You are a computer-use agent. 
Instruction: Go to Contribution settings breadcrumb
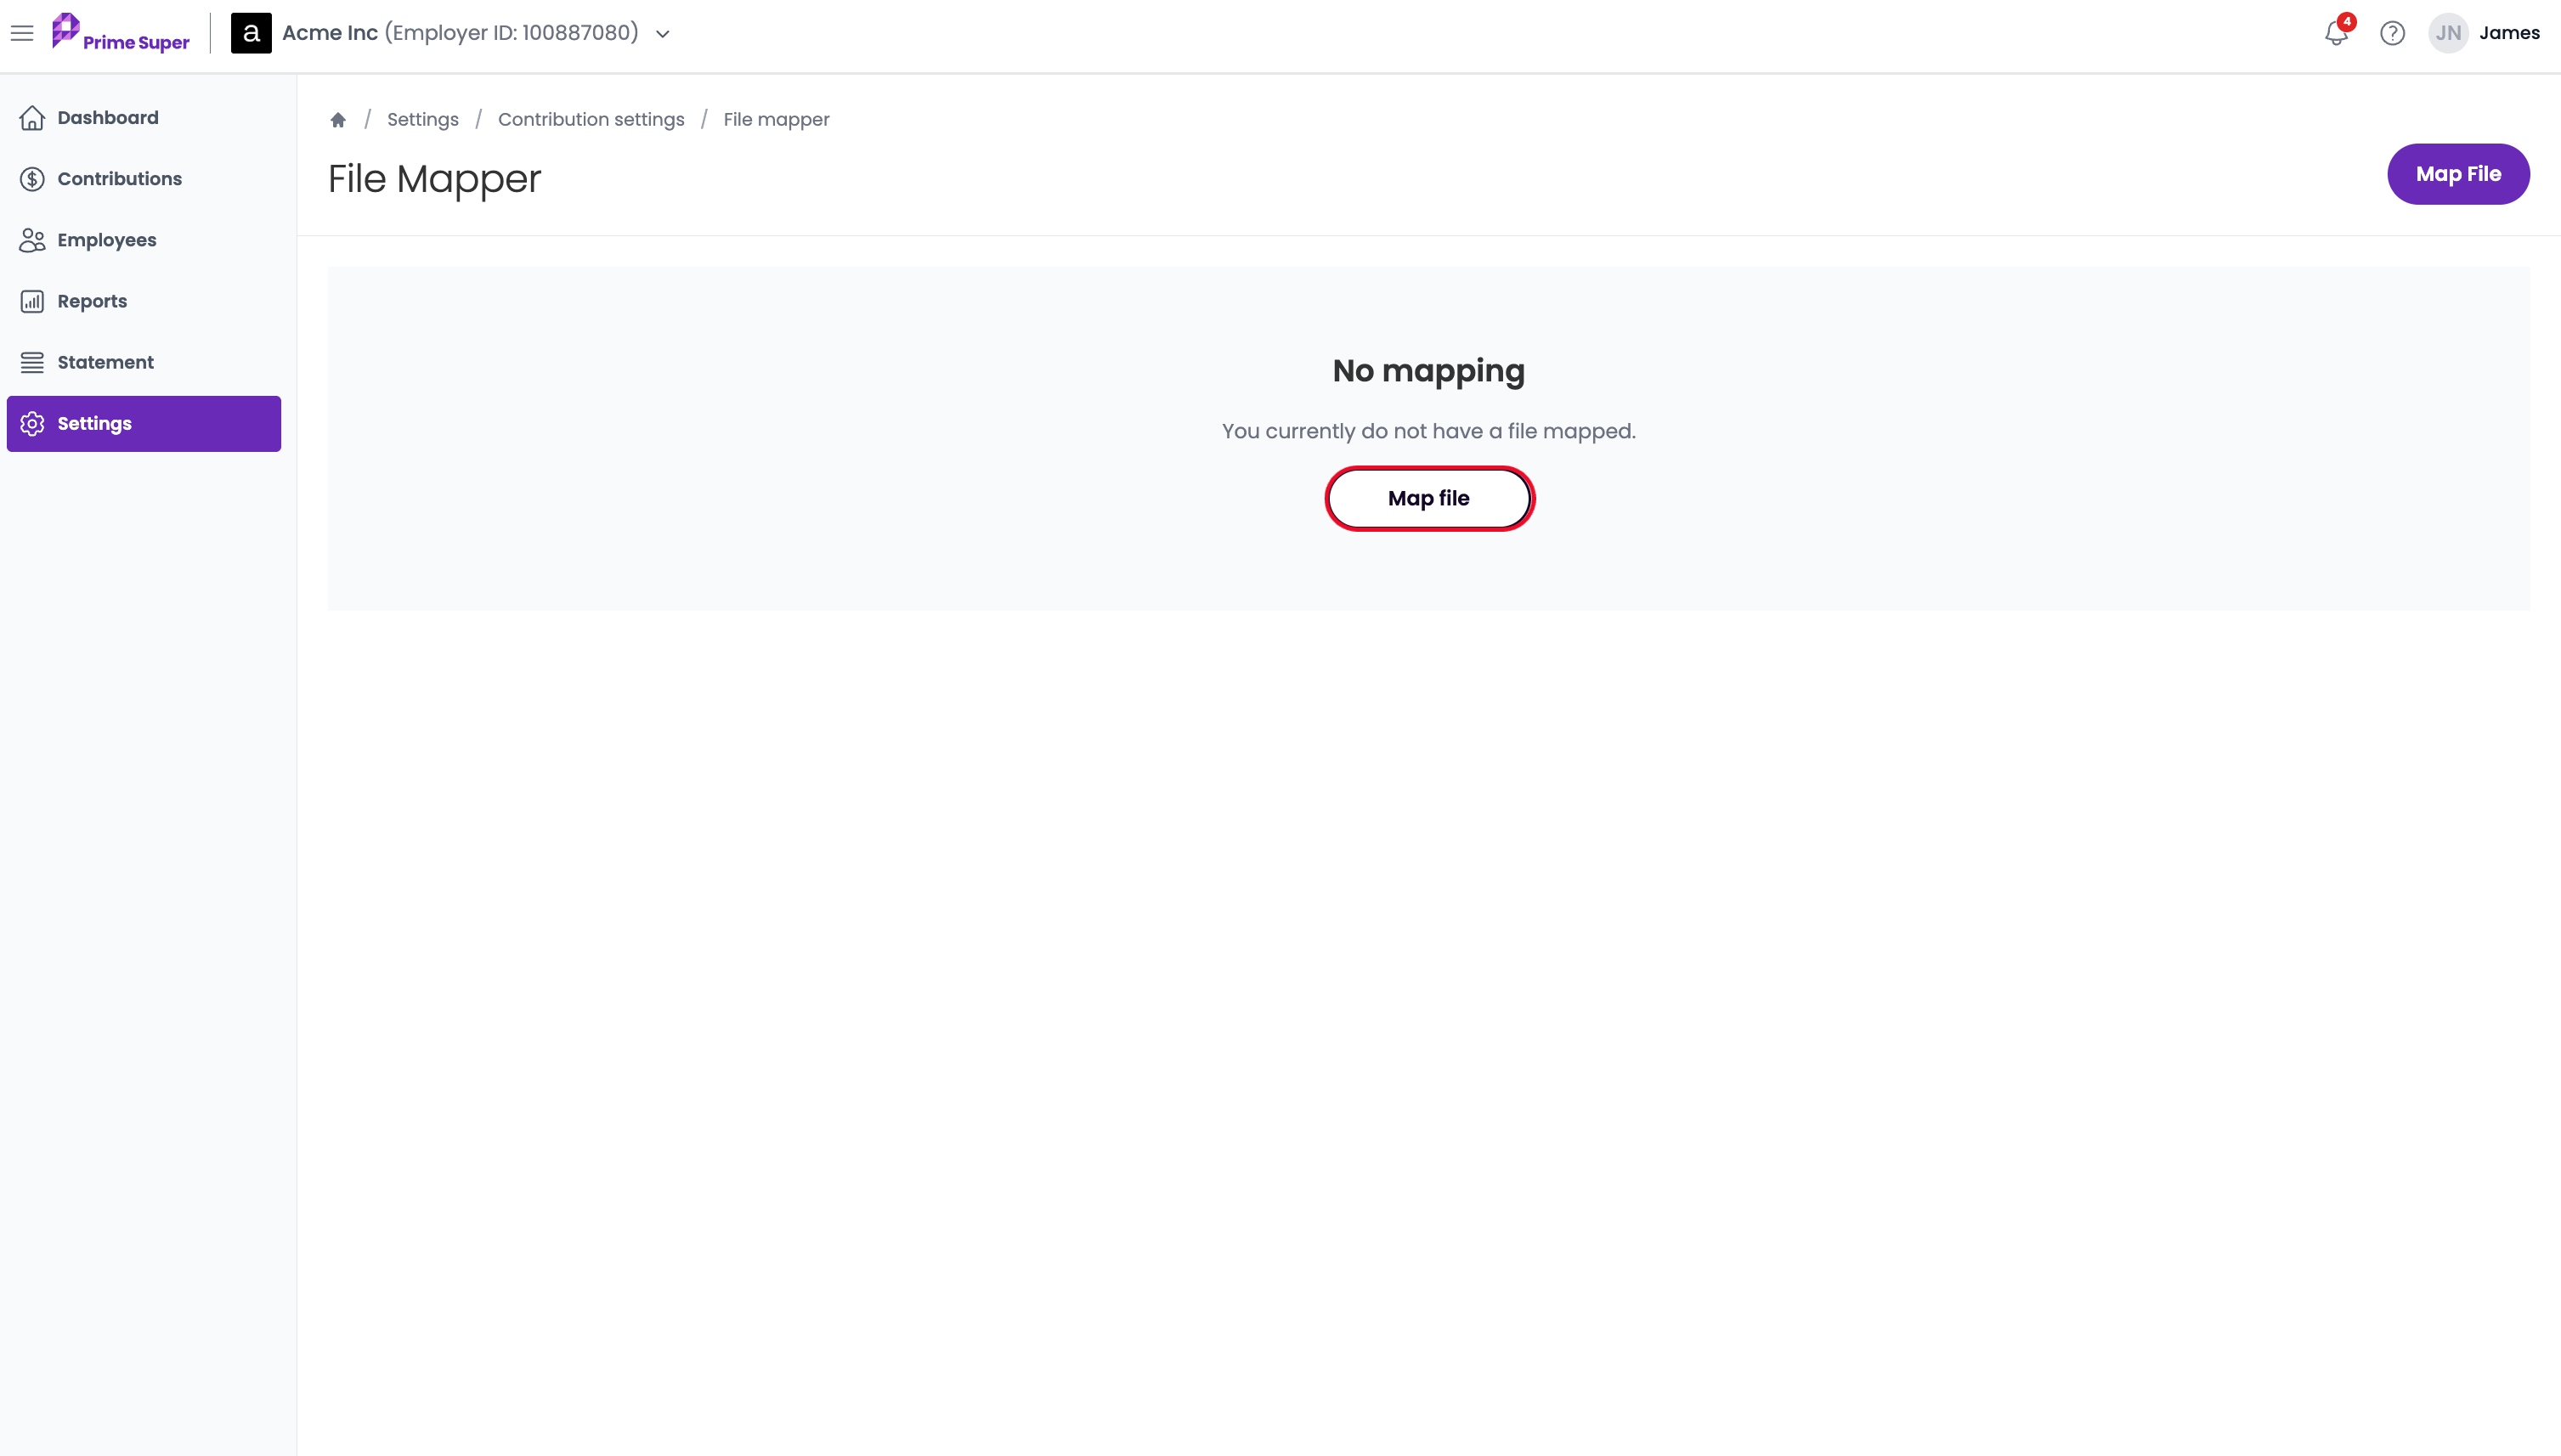[591, 120]
